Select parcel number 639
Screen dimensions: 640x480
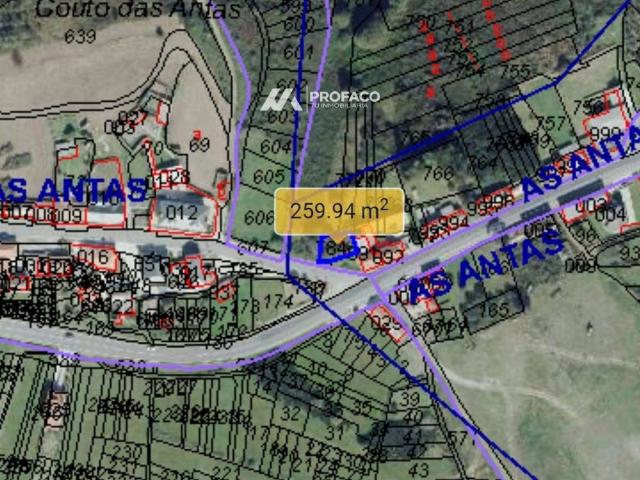(80, 37)
